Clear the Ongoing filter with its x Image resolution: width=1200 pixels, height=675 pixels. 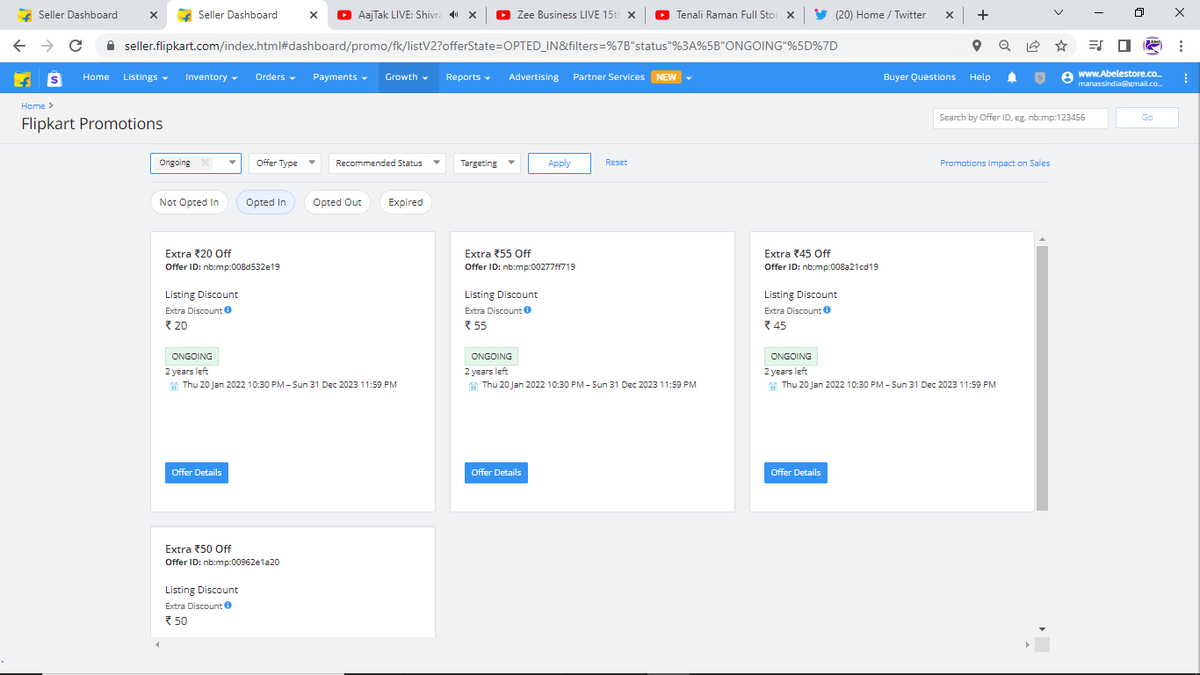[x=205, y=163]
